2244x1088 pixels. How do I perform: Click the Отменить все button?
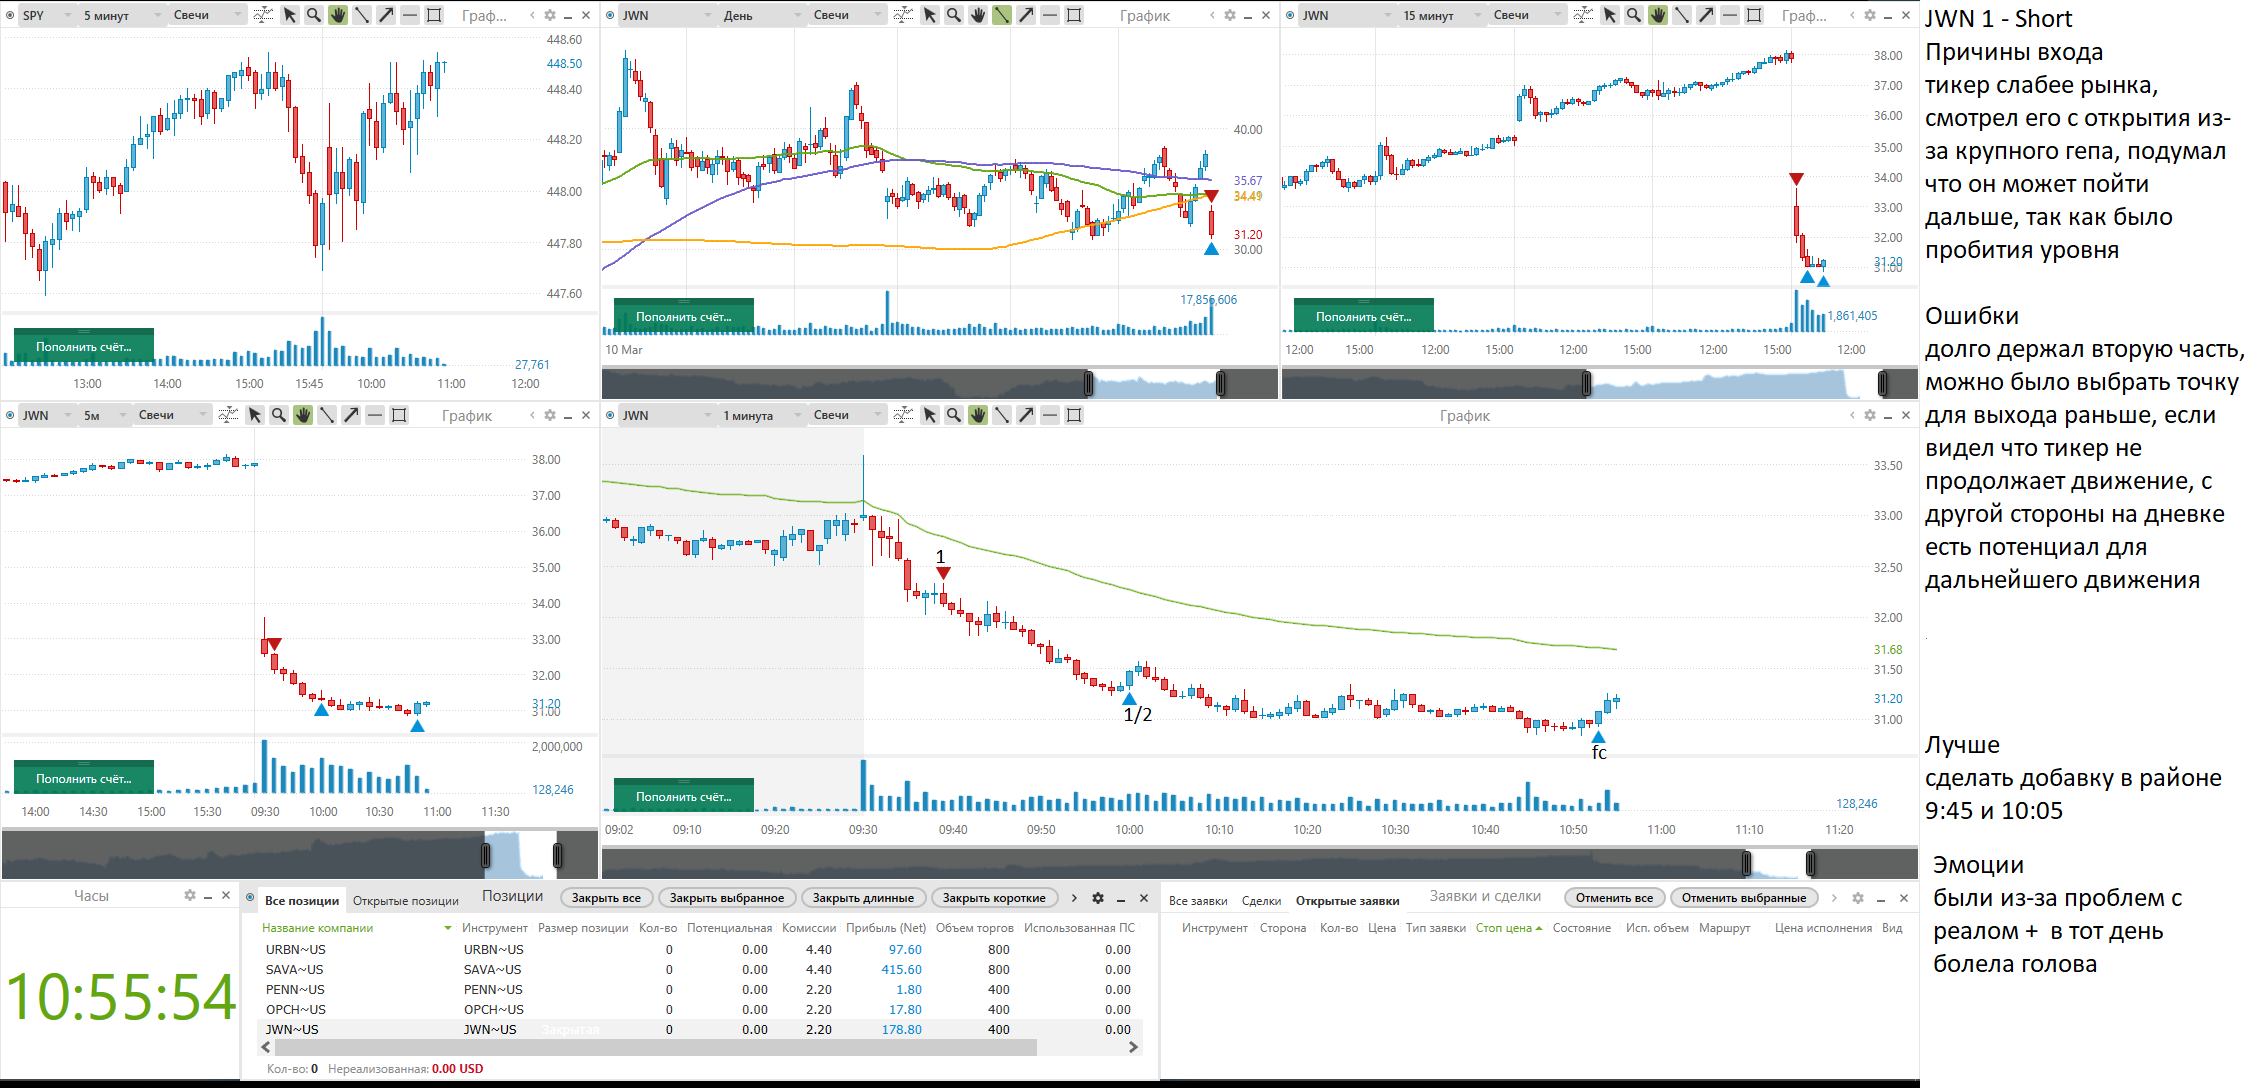pos(1614,898)
